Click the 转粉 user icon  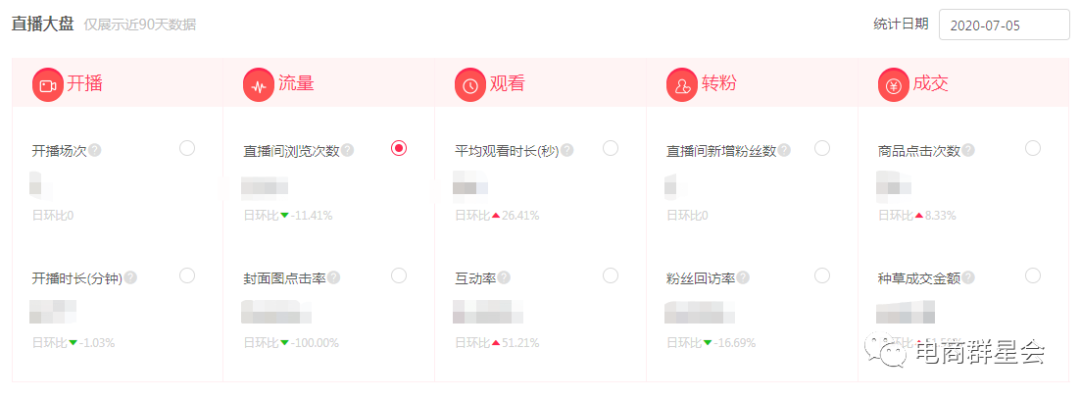coord(682,85)
